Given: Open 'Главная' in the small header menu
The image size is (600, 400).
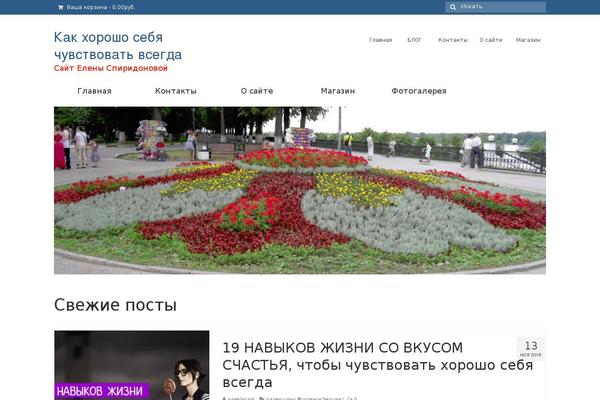Looking at the screenshot, I should (380, 40).
